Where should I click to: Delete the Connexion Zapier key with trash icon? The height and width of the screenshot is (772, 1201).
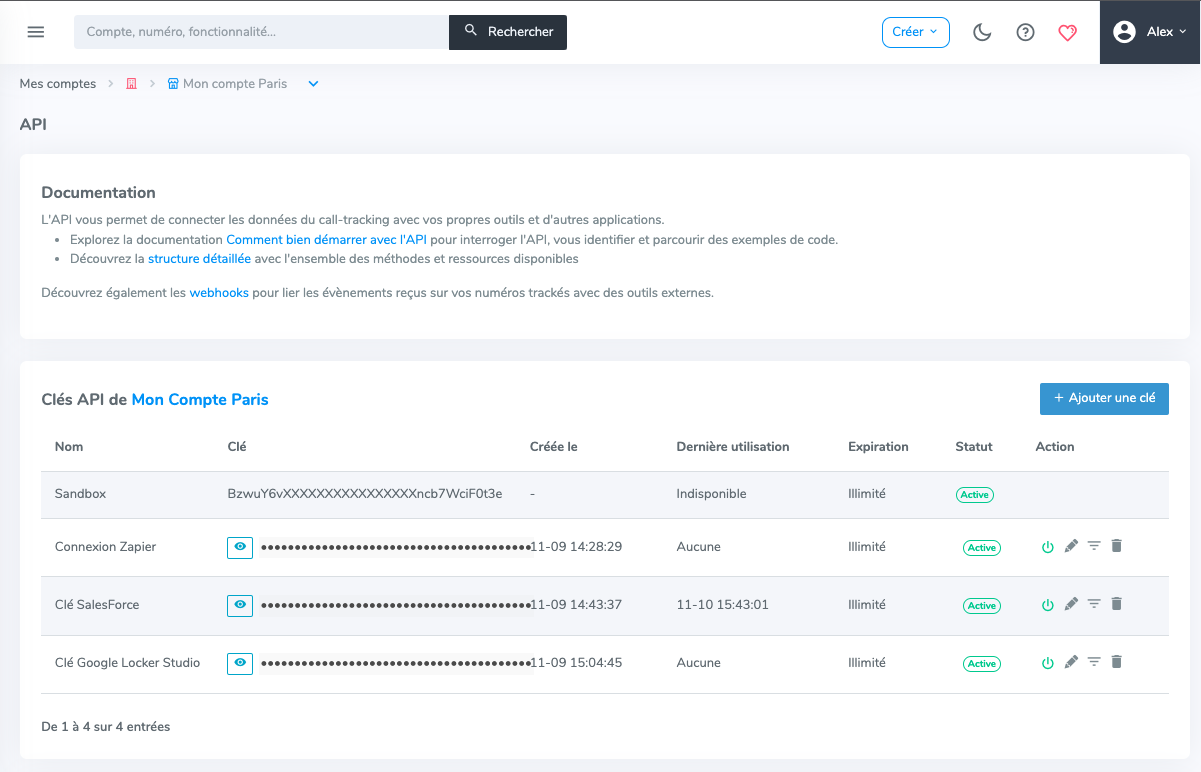coord(1117,546)
